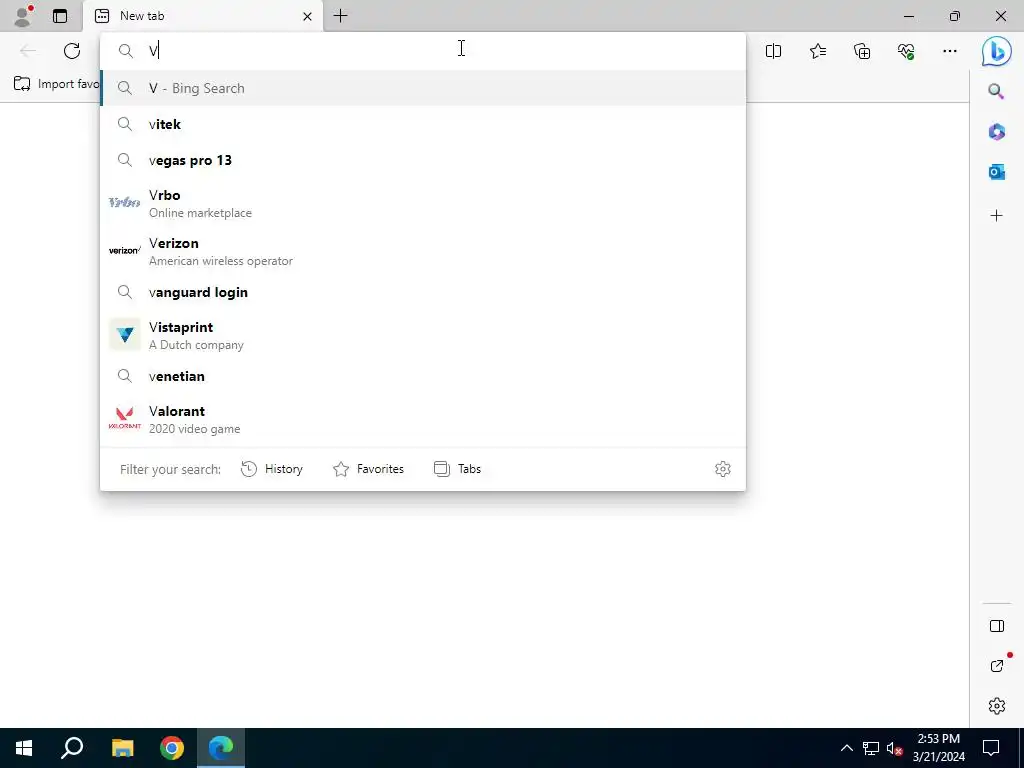1024x768 pixels.
Task: Select the 'vegas pro 13' suggestion
Action: pyautogui.click(x=423, y=160)
